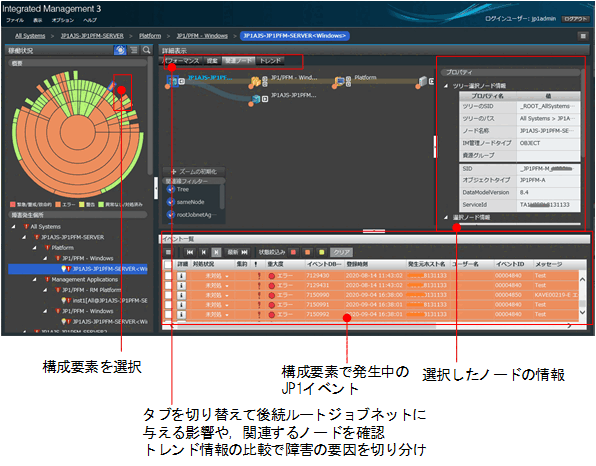Screen dimensions: 596x466
Task: Filter events by the orange status swatch
Action: click(x=308, y=252)
